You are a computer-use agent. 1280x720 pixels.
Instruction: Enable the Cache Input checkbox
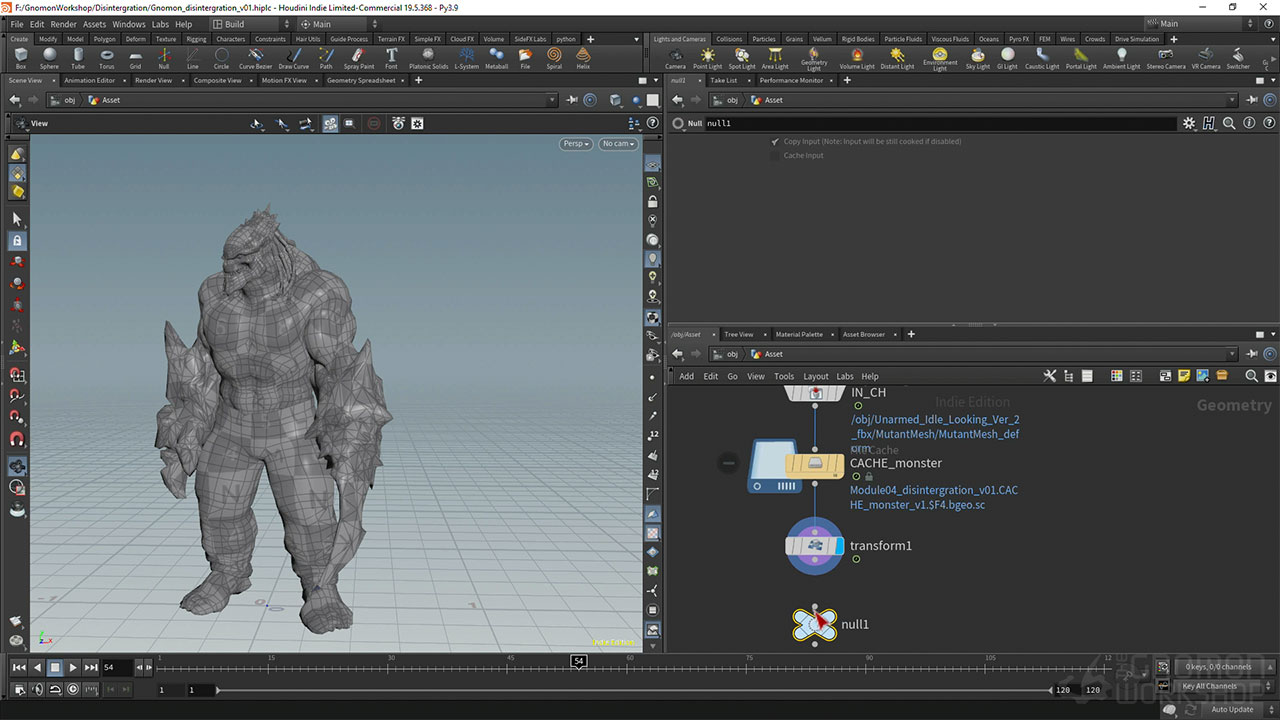click(x=775, y=156)
